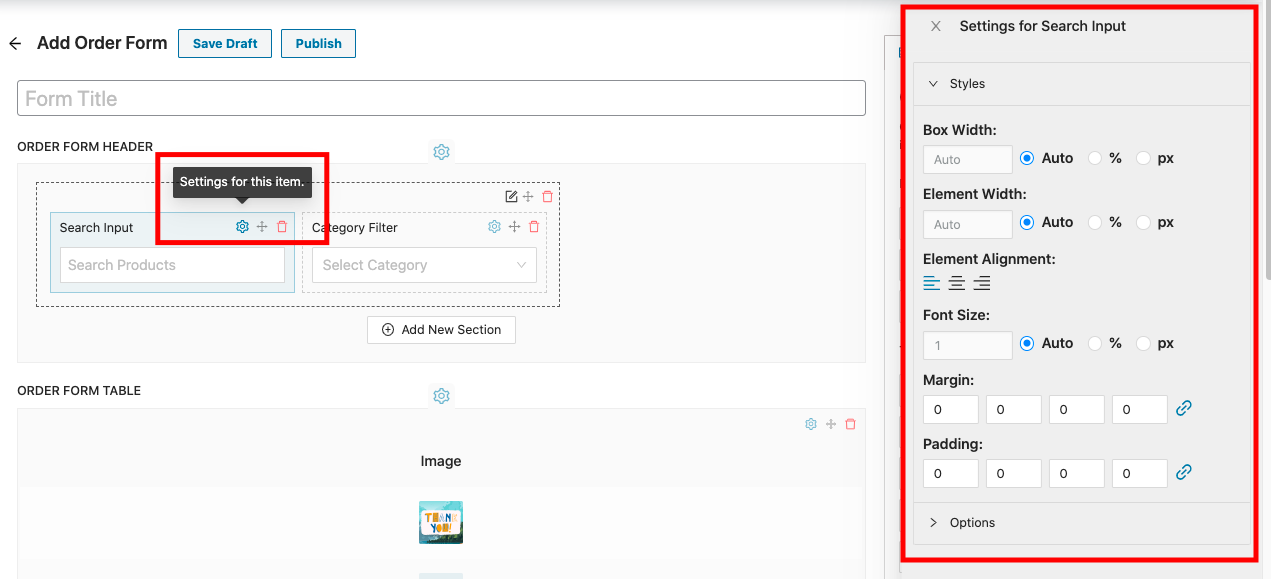Delete the Search Input element
Image resolution: width=1271 pixels, height=579 pixels.
[x=282, y=227]
